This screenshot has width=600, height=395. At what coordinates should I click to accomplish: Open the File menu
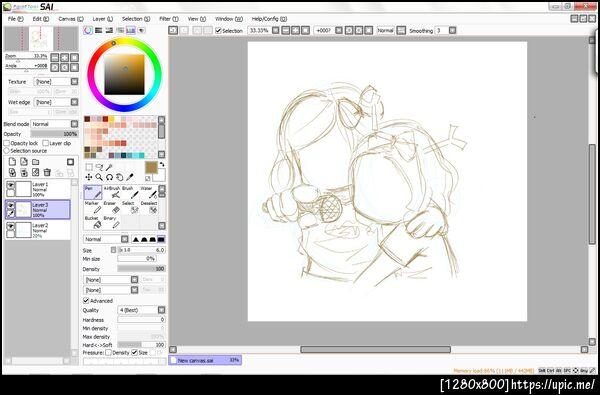click(x=16, y=19)
